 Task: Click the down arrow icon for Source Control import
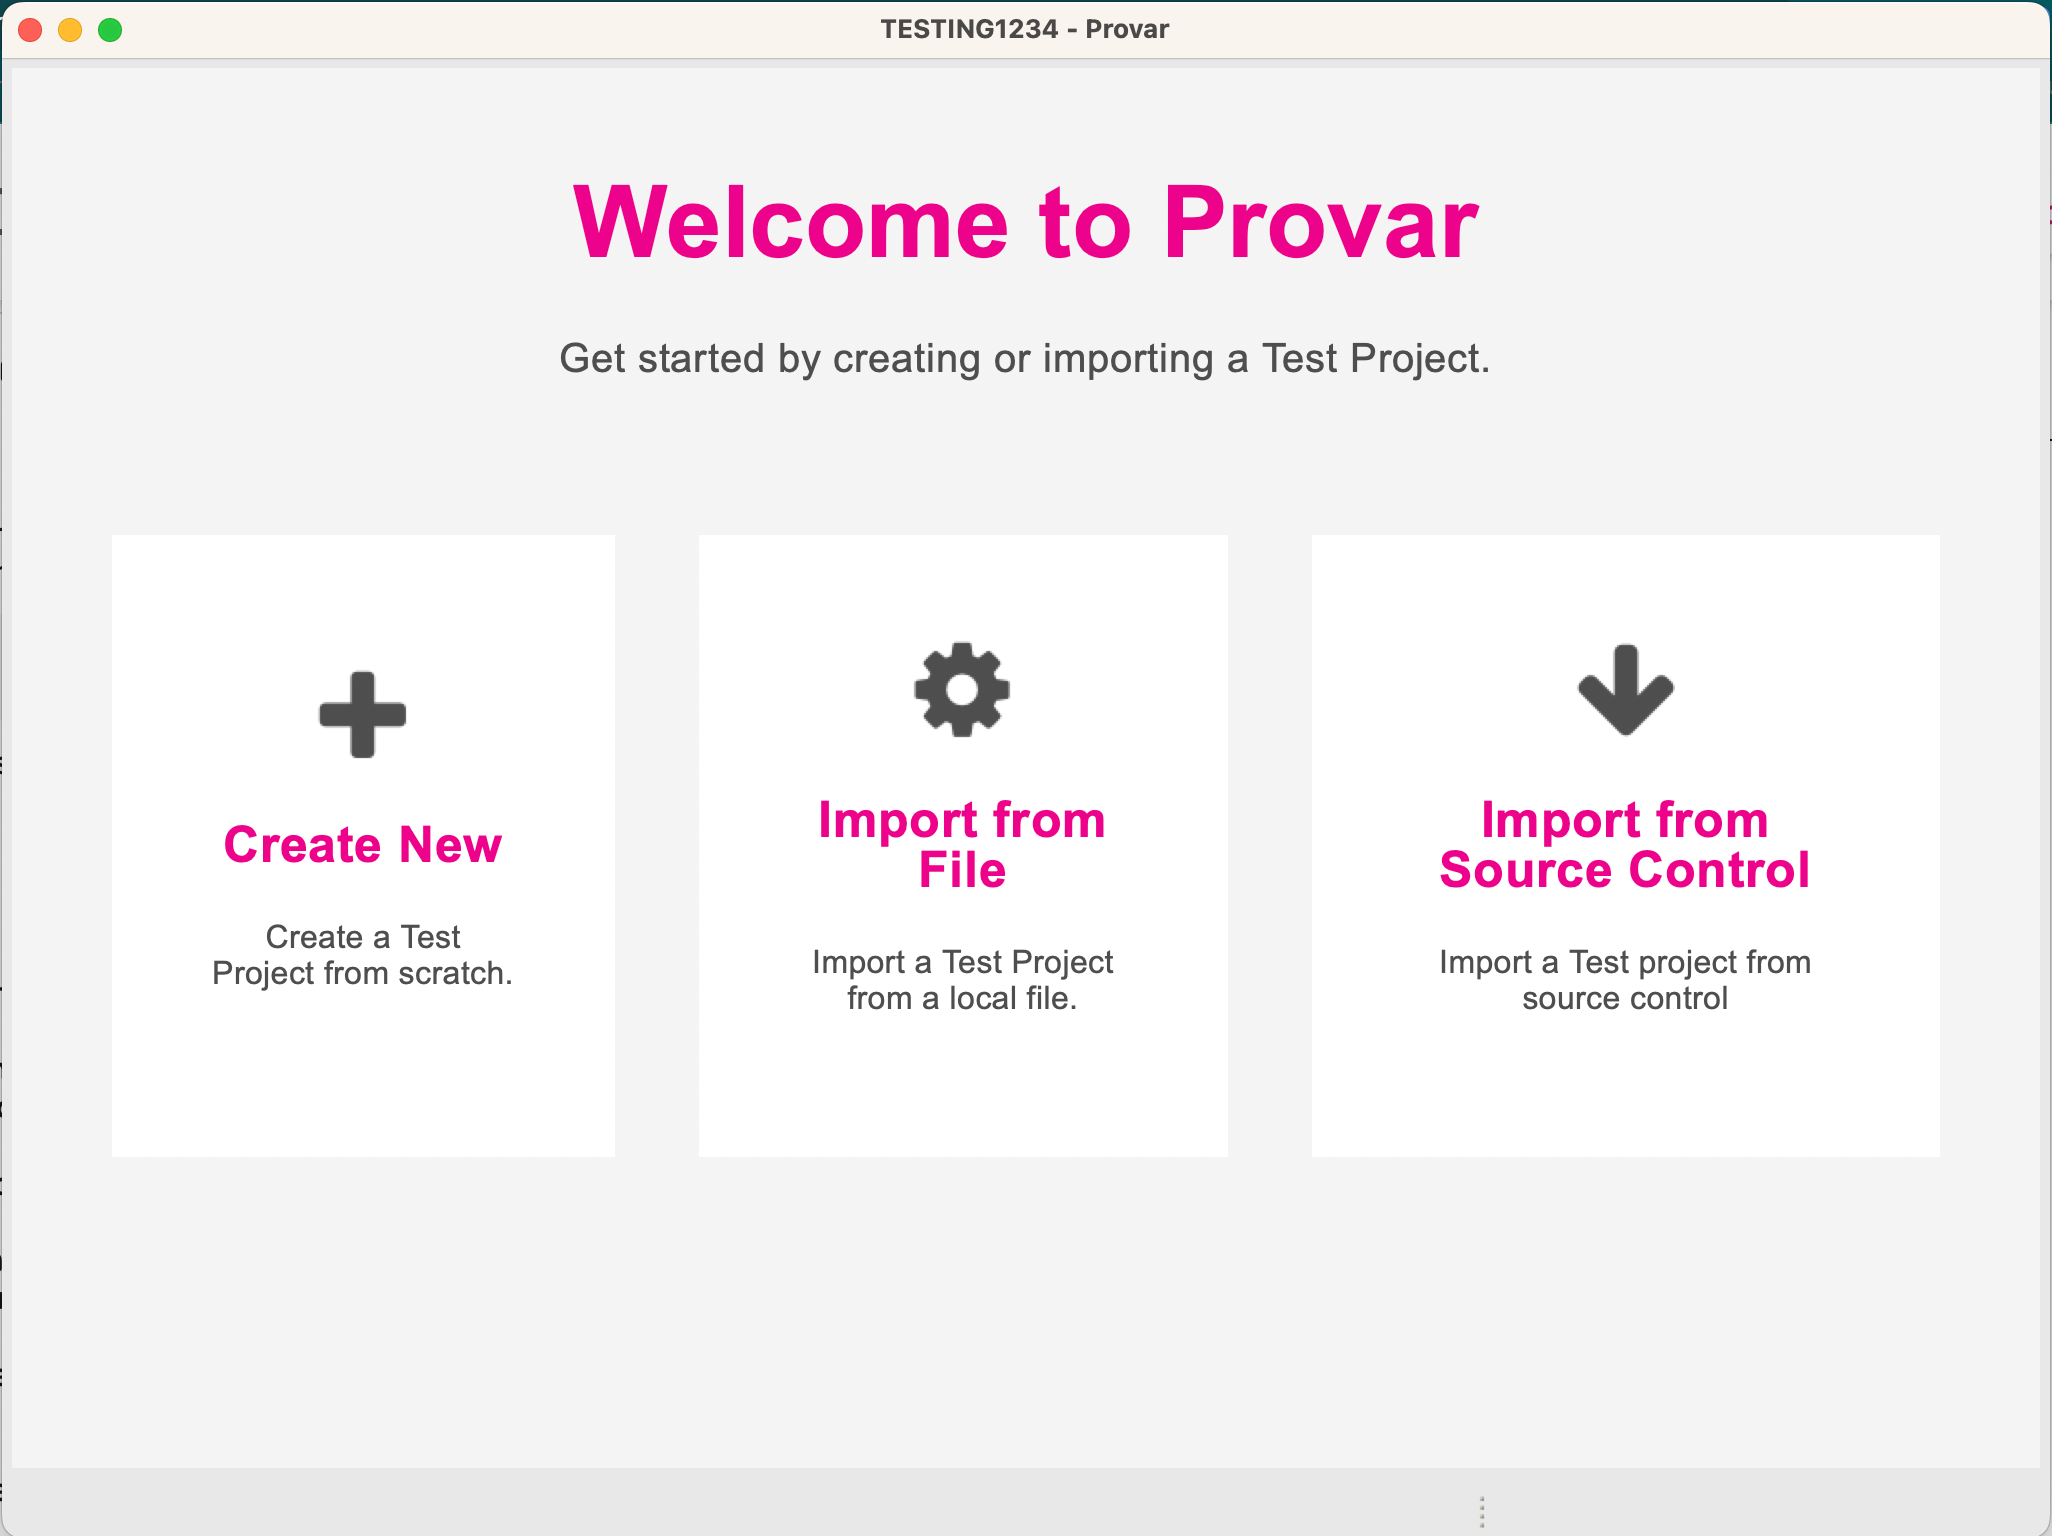tap(1626, 690)
